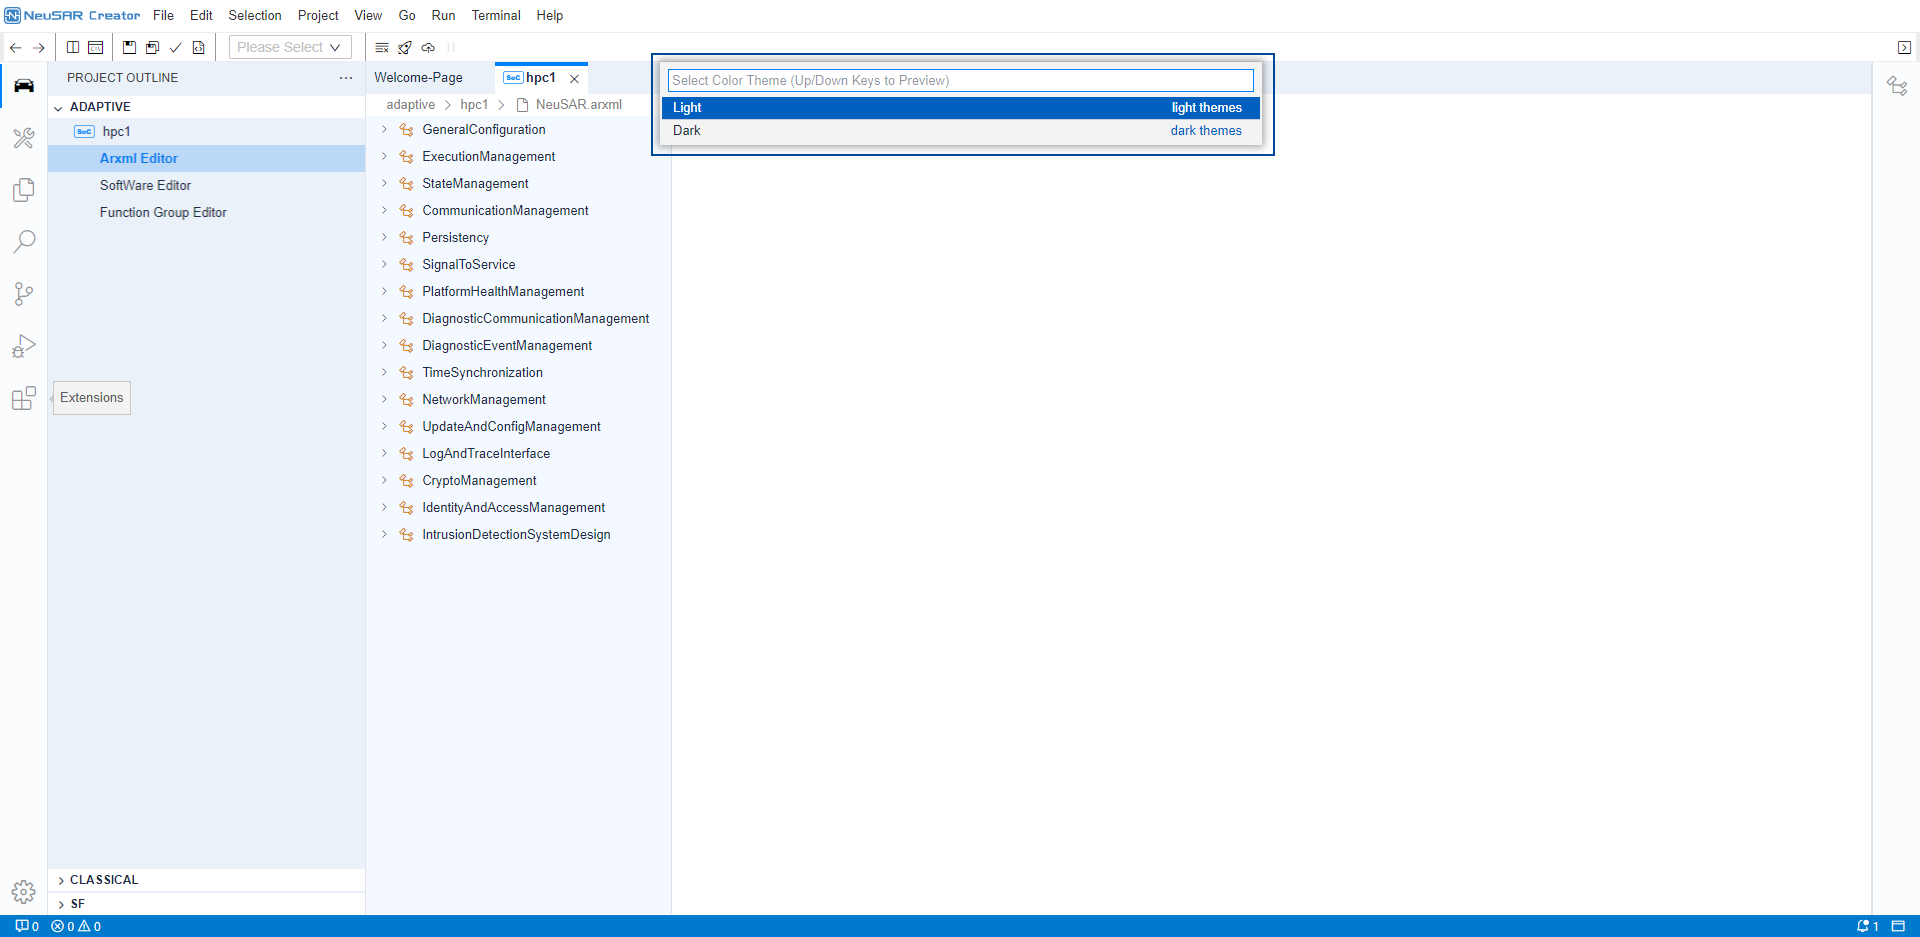The width and height of the screenshot is (1920, 937).
Task: Switch to the Welcome-Page tab
Action: 418,78
